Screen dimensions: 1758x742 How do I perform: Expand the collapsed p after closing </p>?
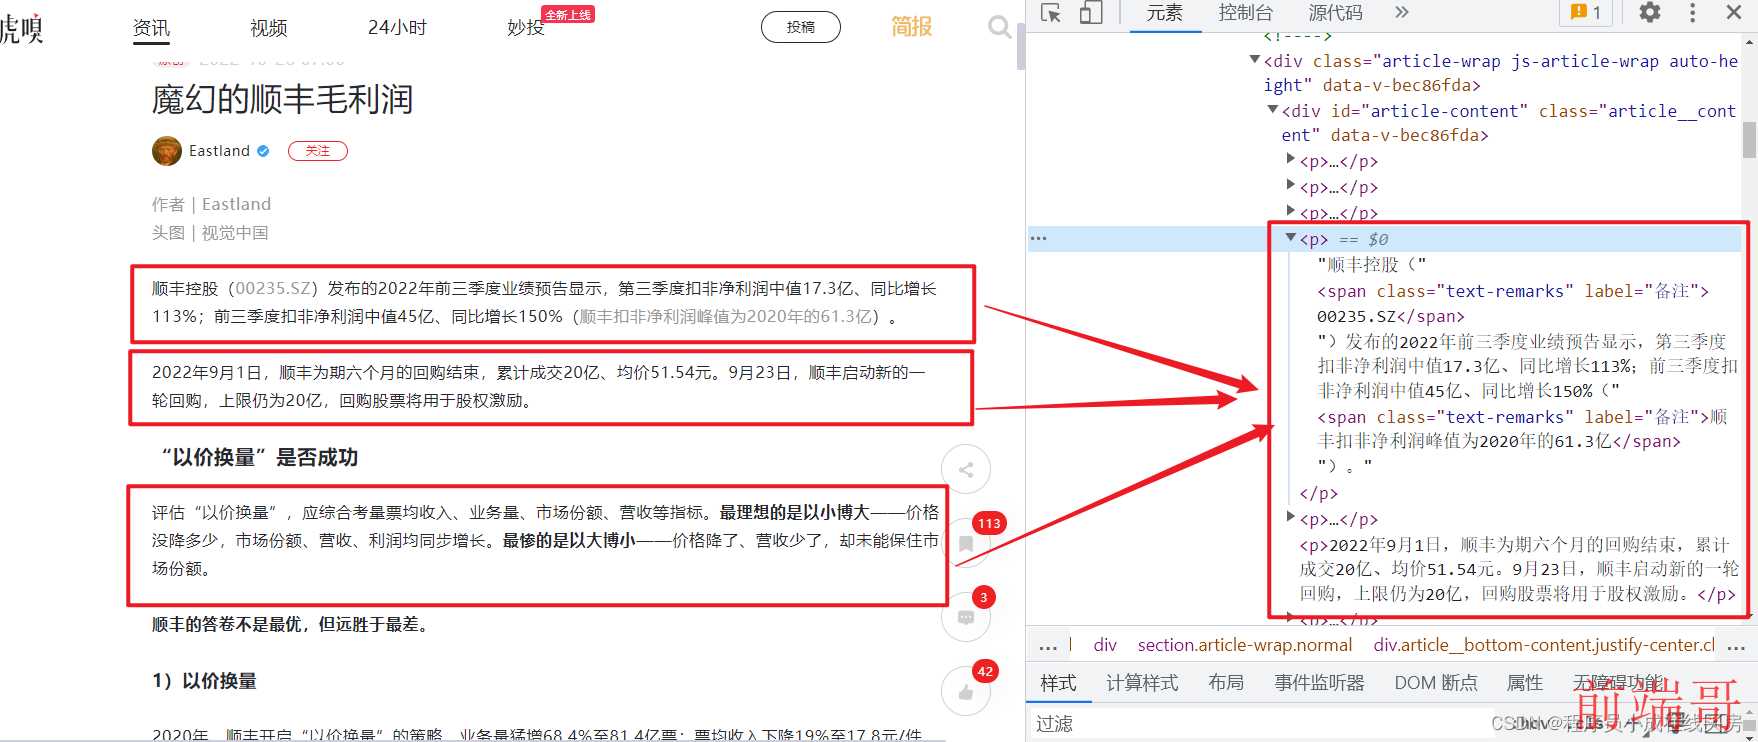[x=1290, y=517]
